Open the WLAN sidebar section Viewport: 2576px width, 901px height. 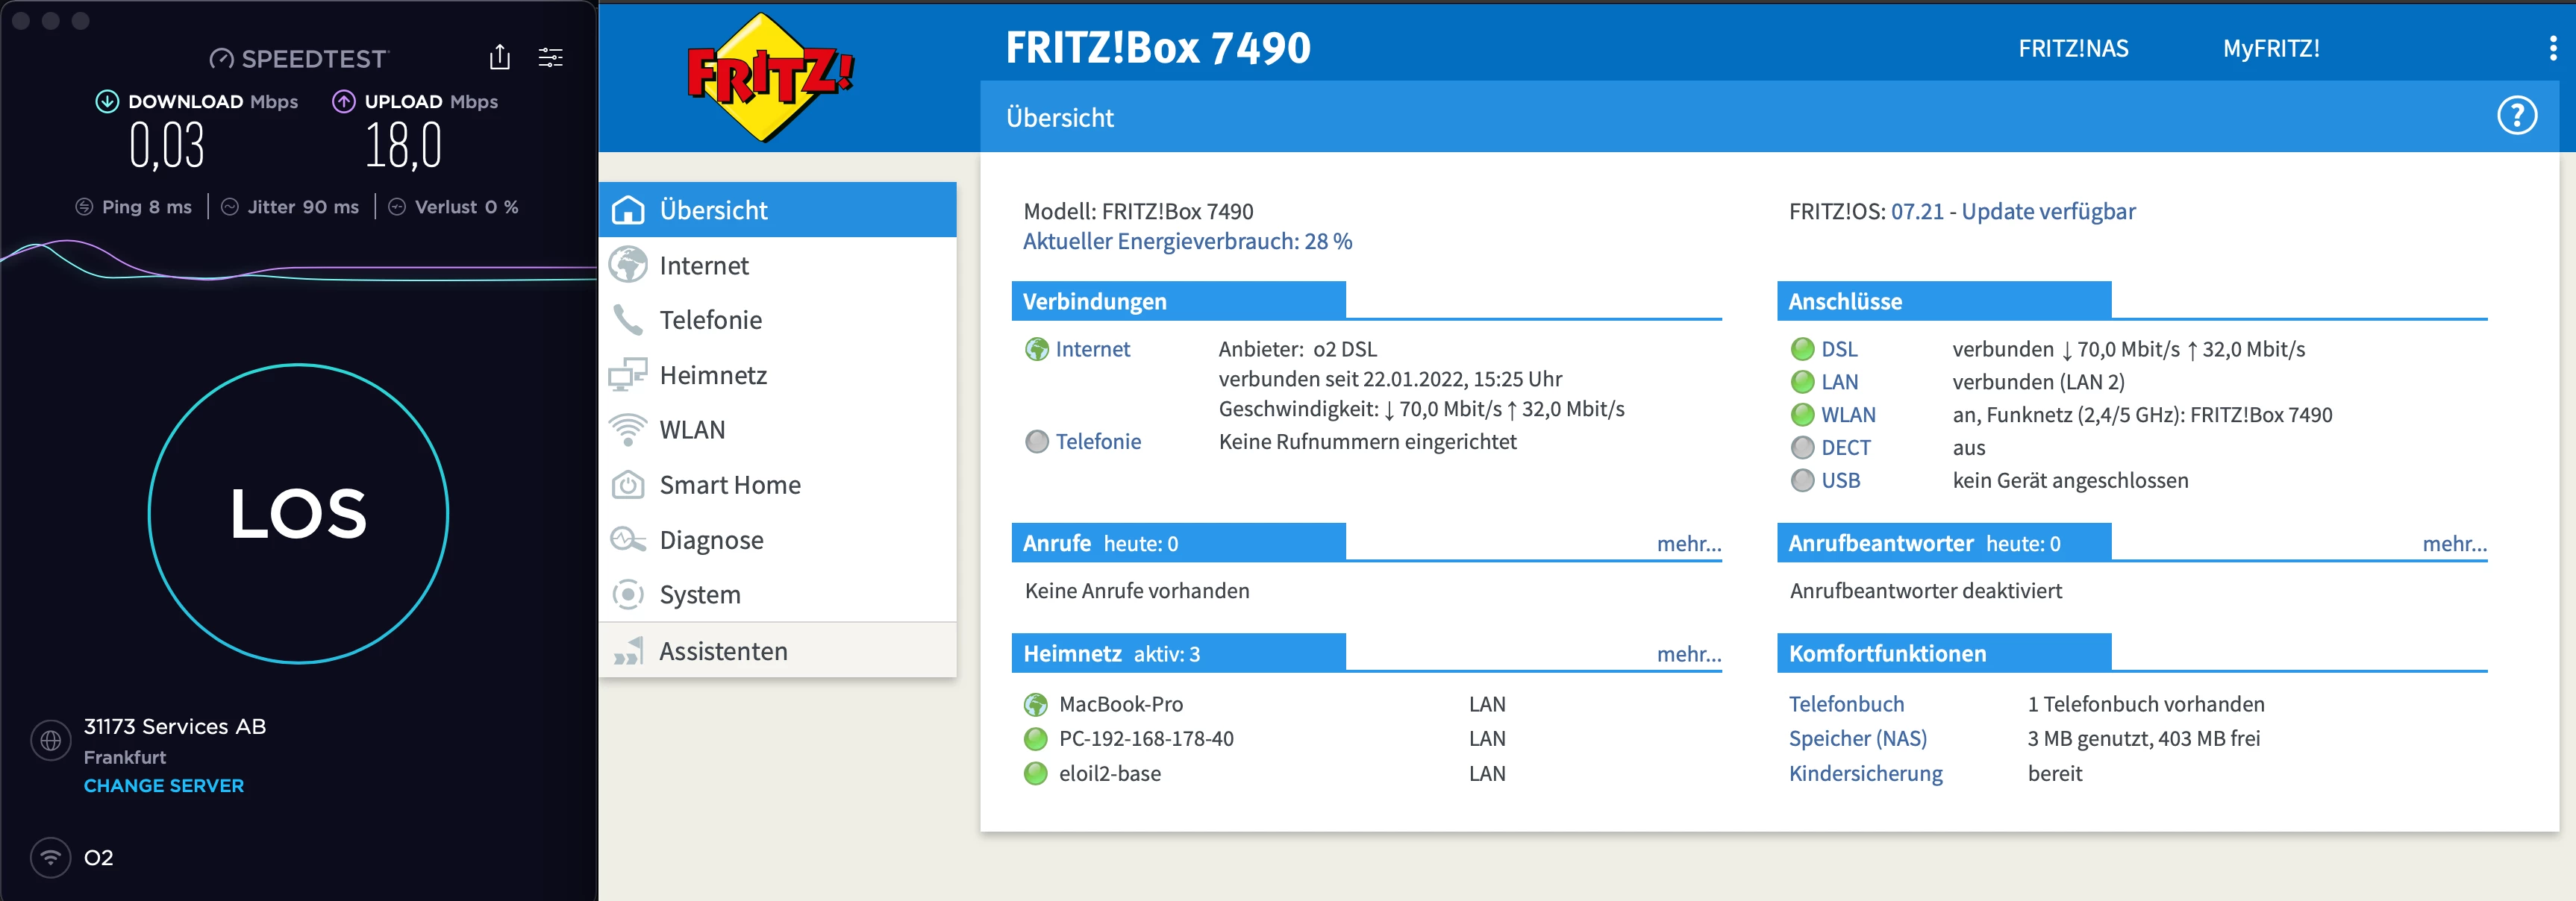692,430
